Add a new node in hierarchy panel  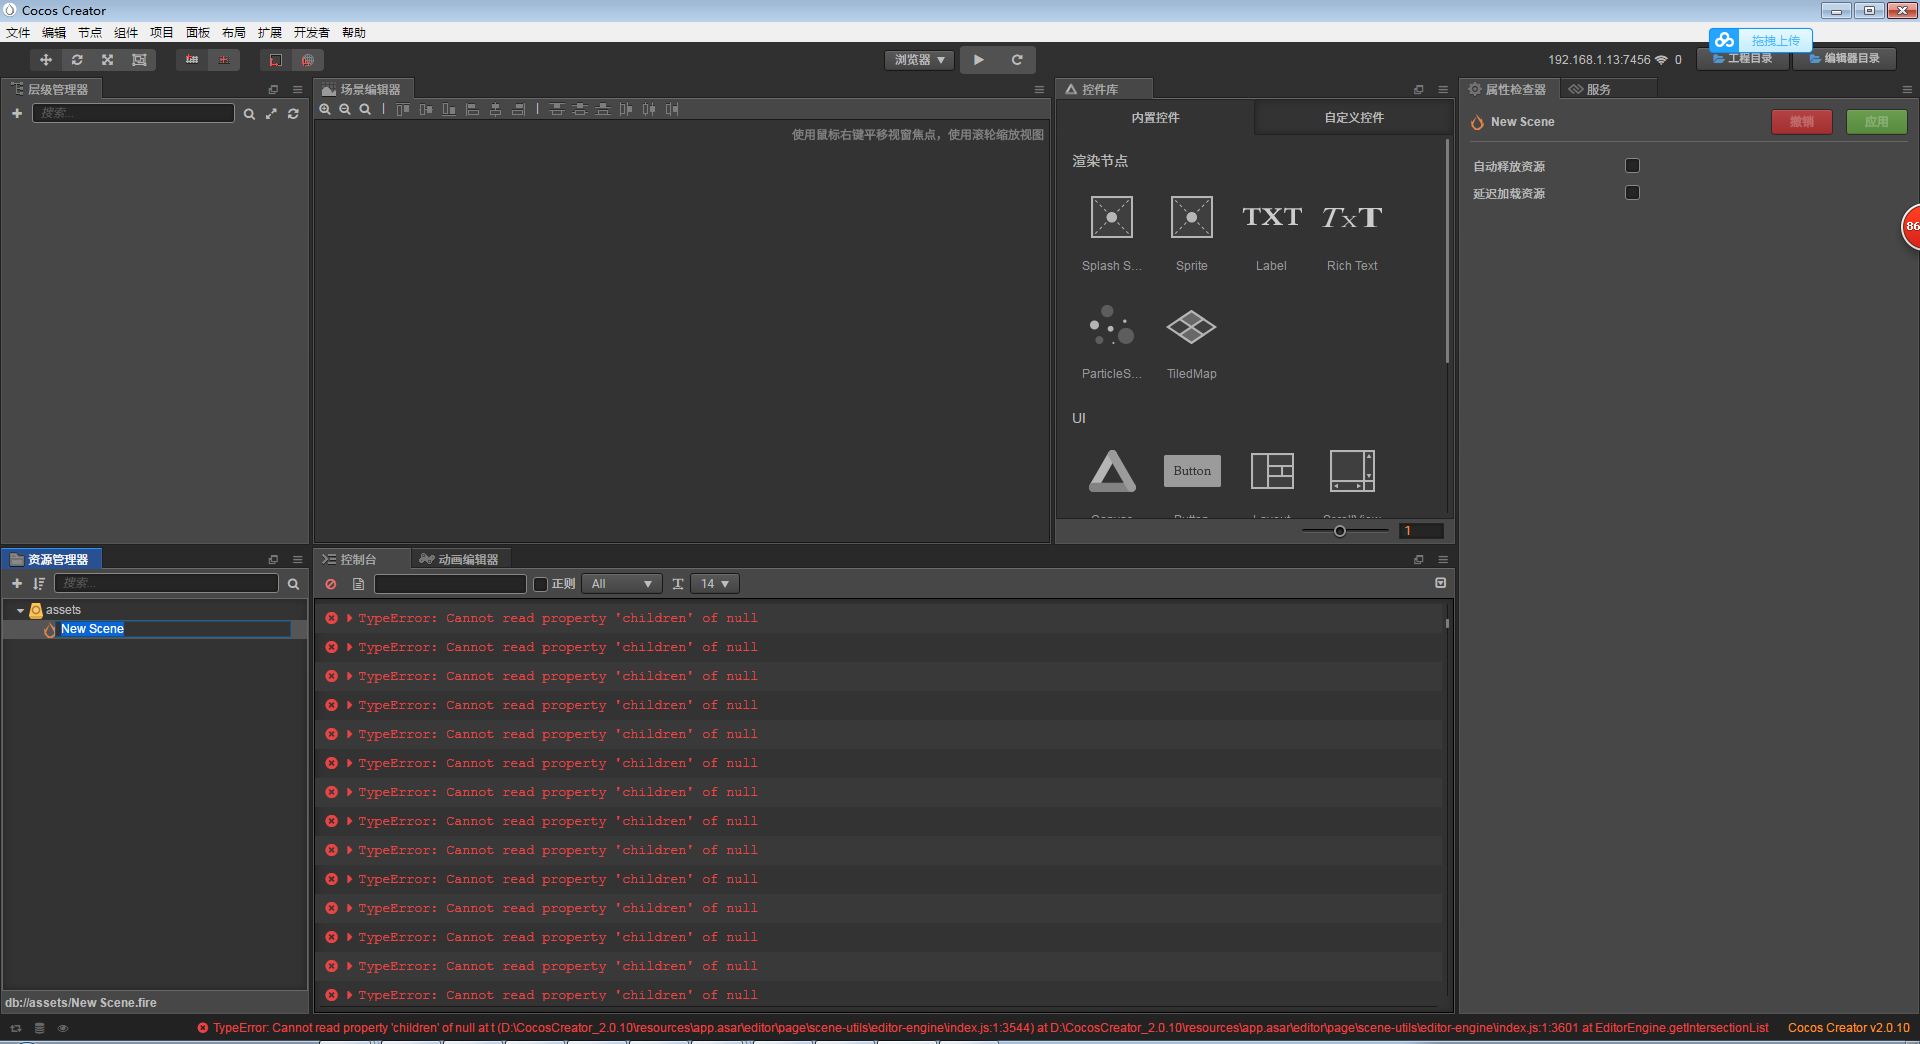point(17,113)
